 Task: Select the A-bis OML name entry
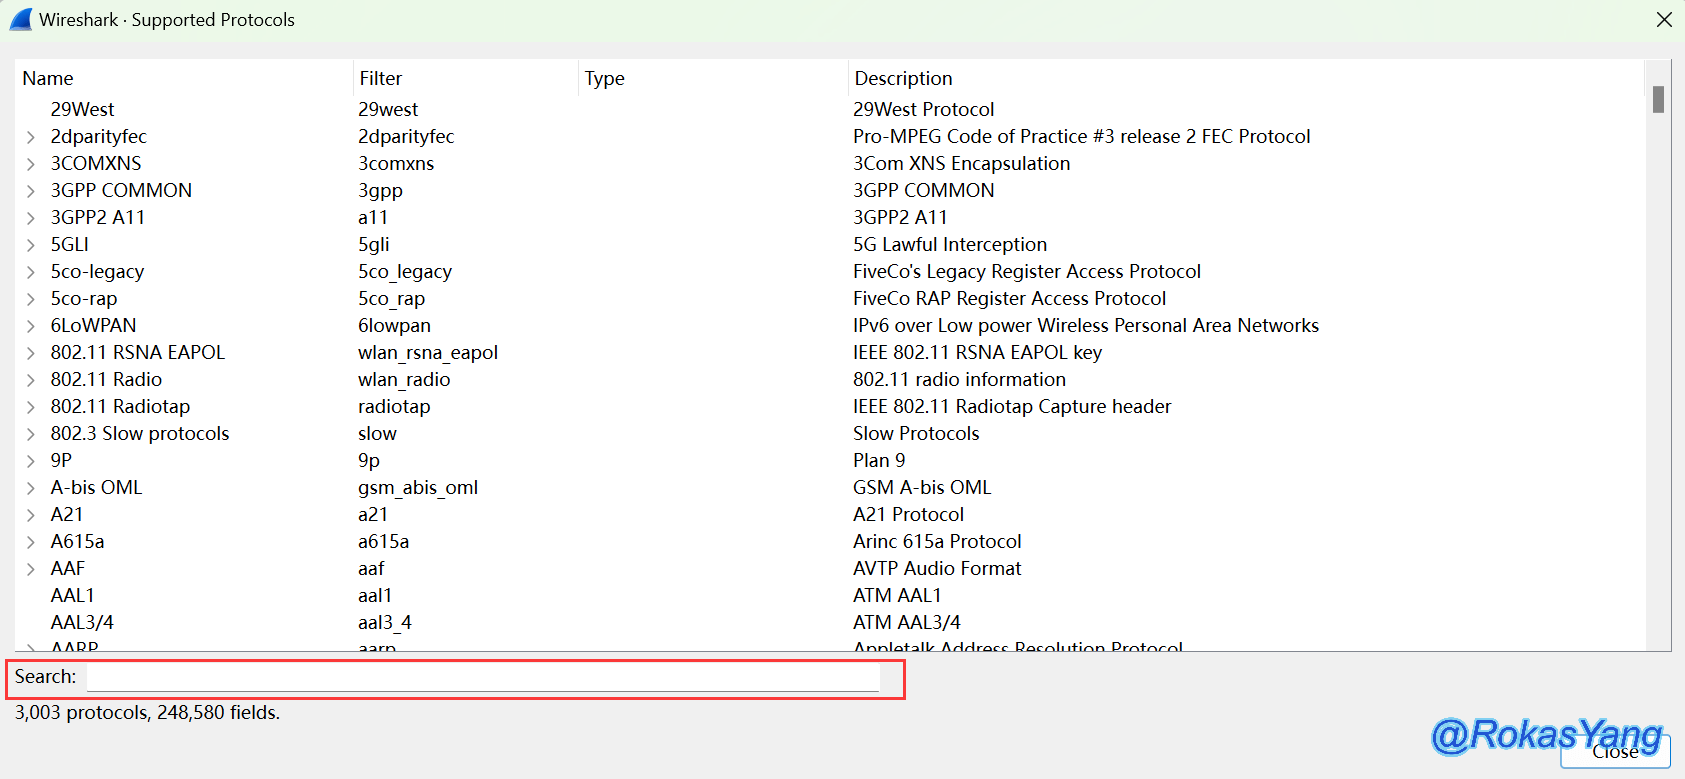pyautogui.click(x=96, y=487)
